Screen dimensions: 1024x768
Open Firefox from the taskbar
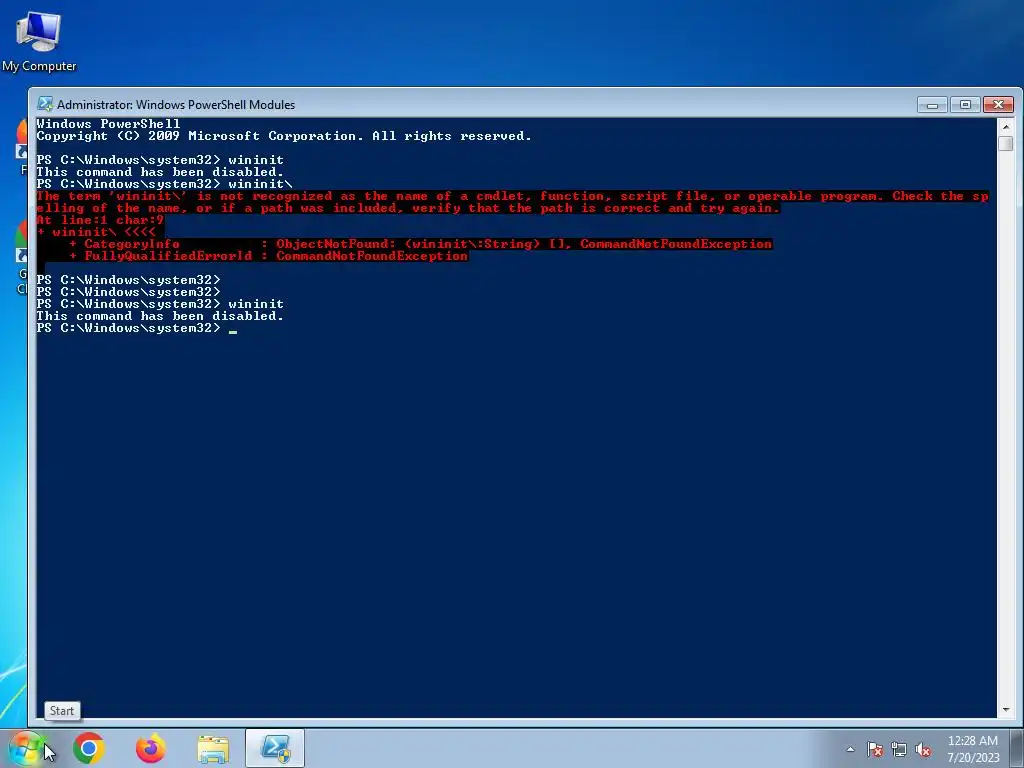150,748
